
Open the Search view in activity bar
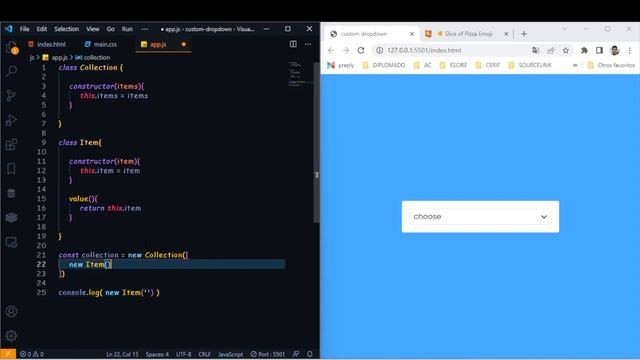click(11, 71)
